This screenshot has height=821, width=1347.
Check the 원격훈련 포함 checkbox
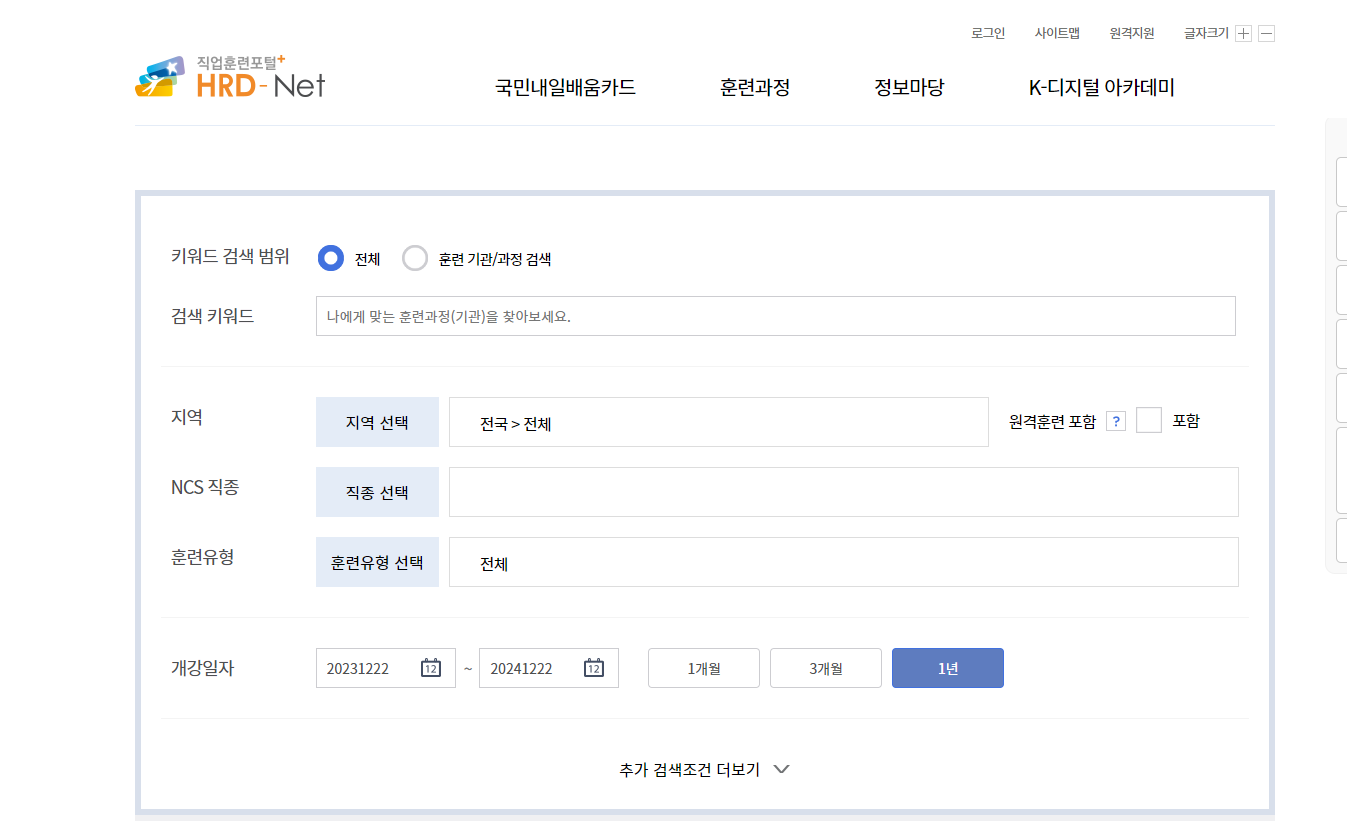[1149, 420]
